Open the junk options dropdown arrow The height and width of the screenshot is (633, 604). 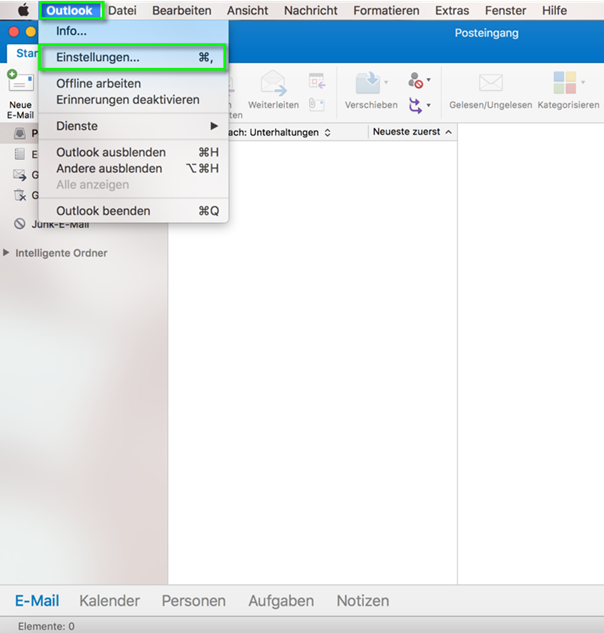tap(429, 80)
